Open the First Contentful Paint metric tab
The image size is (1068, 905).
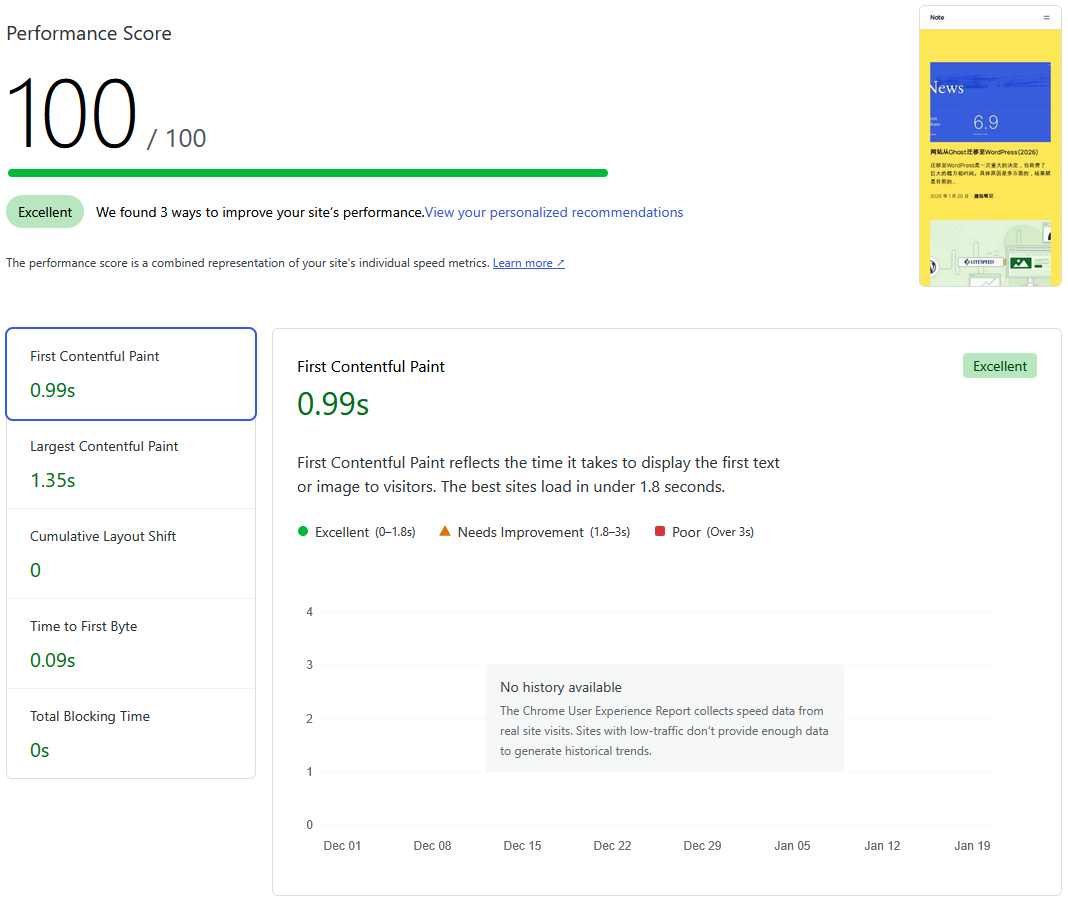tap(130, 374)
